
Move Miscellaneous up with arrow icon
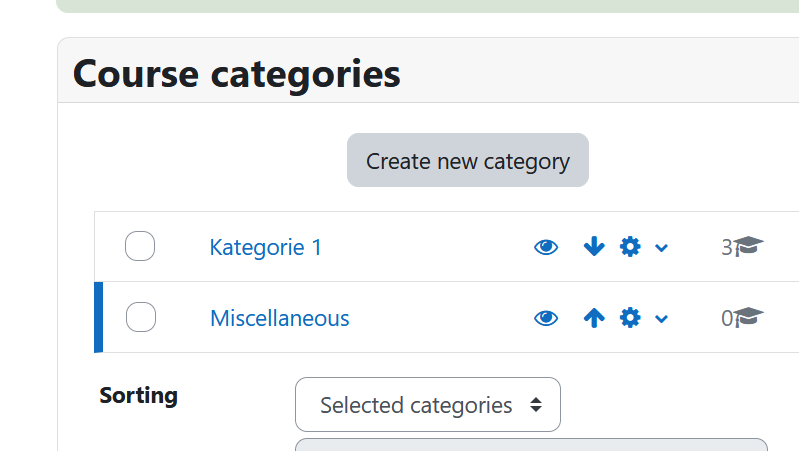[x=594, y=318]
